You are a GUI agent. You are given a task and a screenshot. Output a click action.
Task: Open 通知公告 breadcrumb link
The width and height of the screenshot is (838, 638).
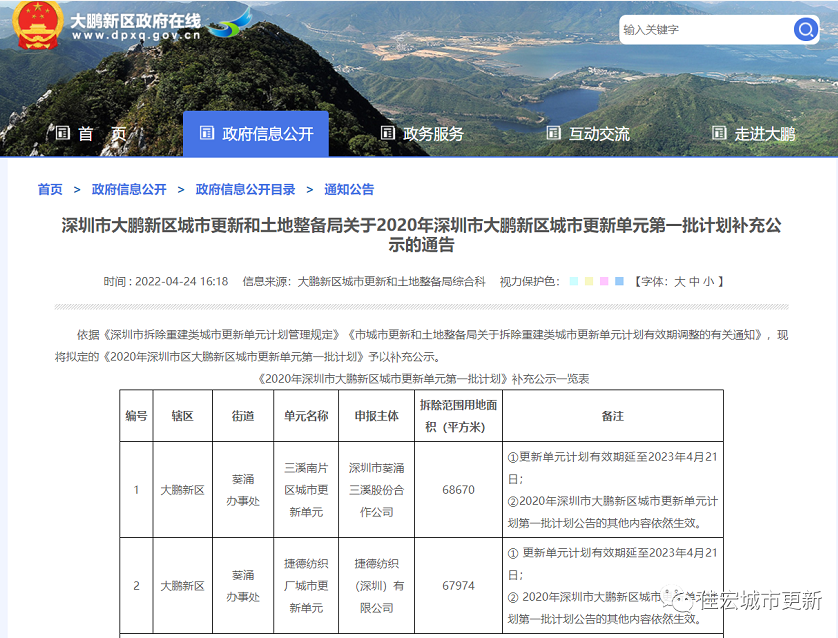click(349, 189)
